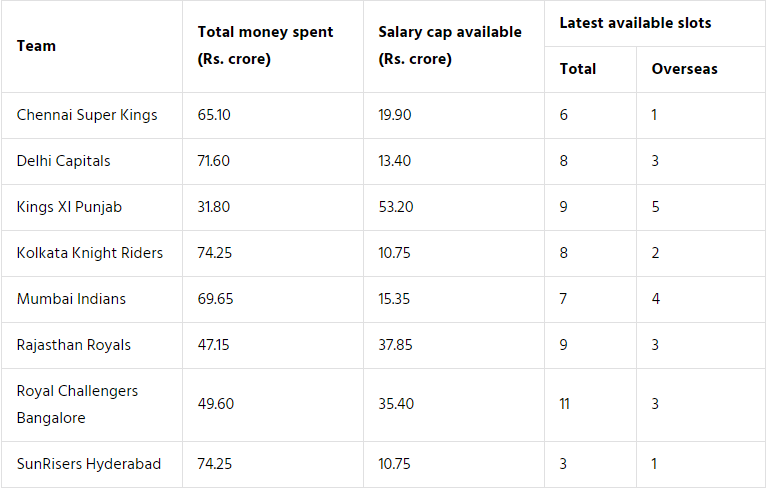Click the Latest available slots header

636,22
